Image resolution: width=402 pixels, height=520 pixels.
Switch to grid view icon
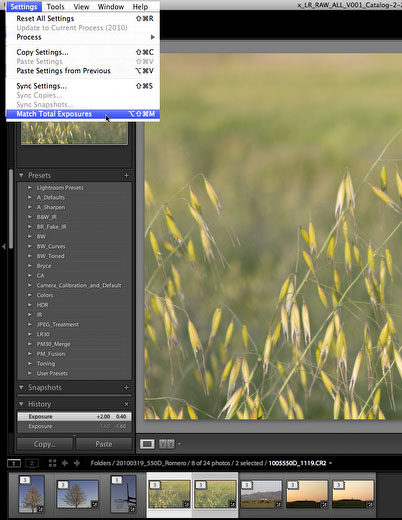52,463
